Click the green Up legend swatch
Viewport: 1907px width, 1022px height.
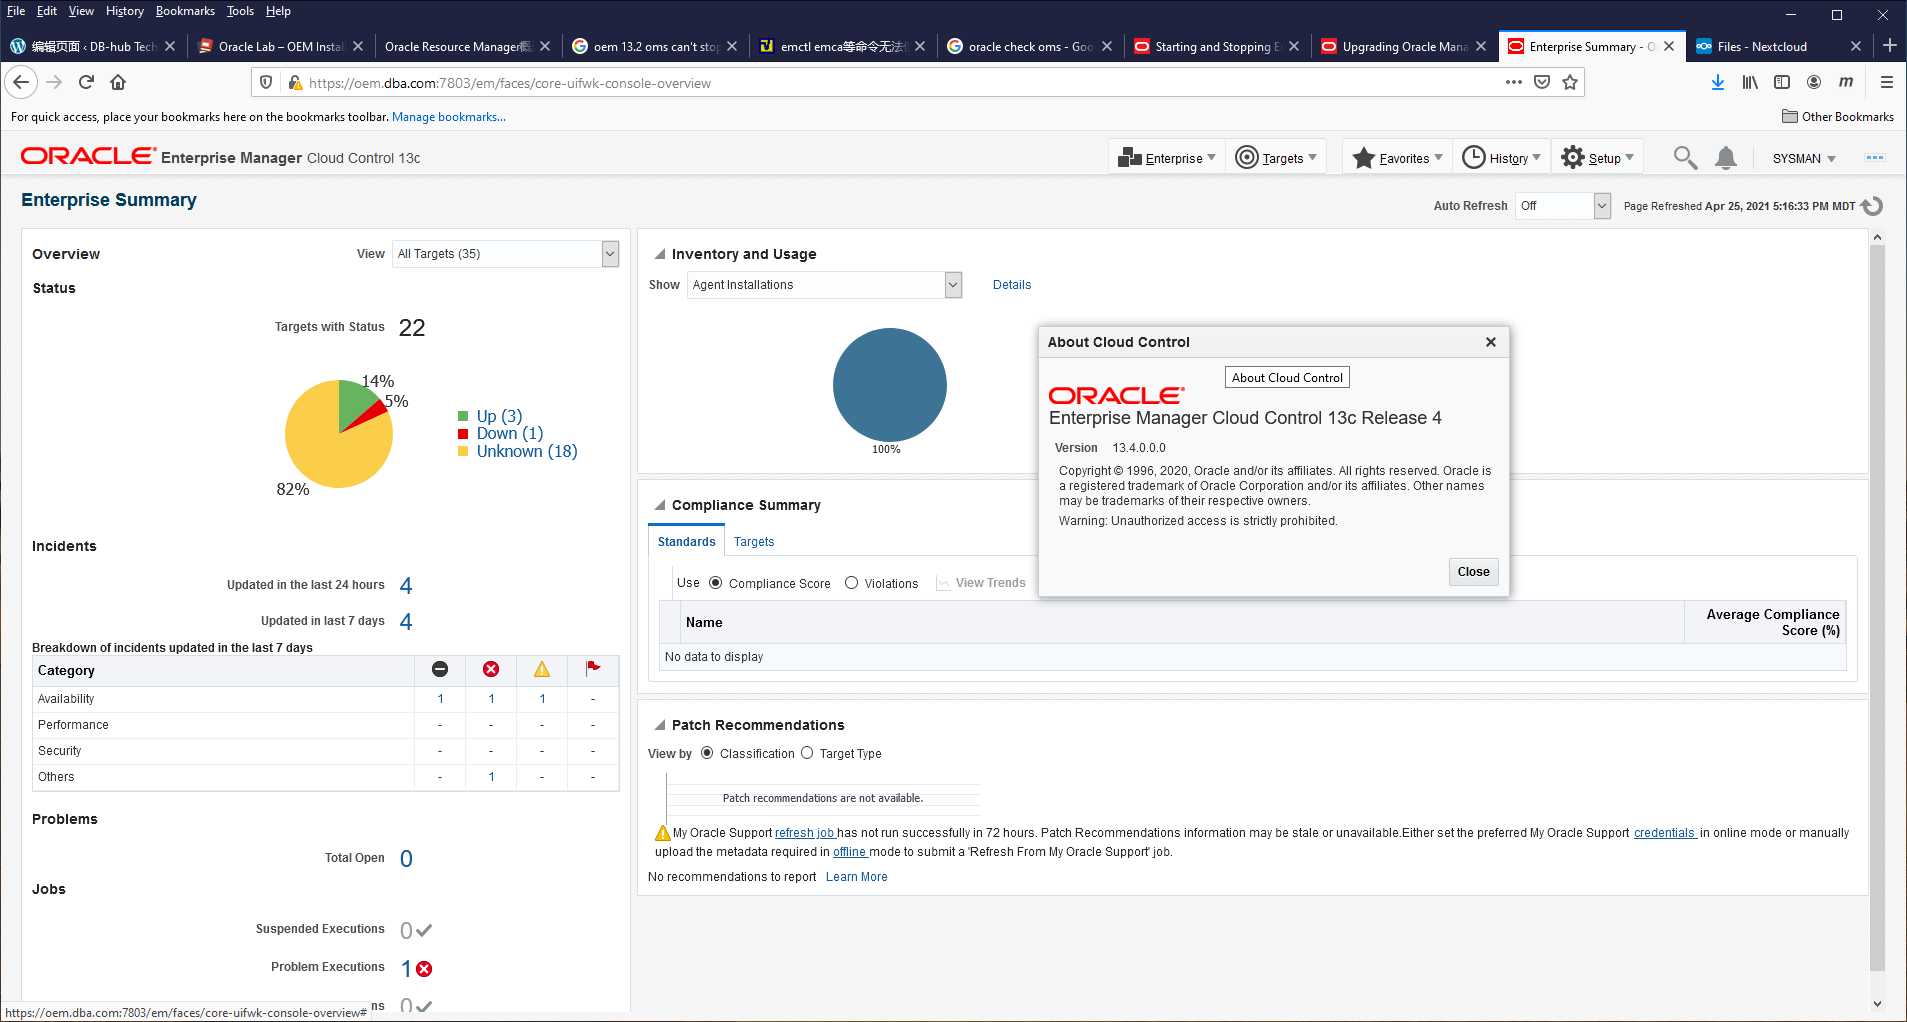pyautogui.click(x=463, y=416)
